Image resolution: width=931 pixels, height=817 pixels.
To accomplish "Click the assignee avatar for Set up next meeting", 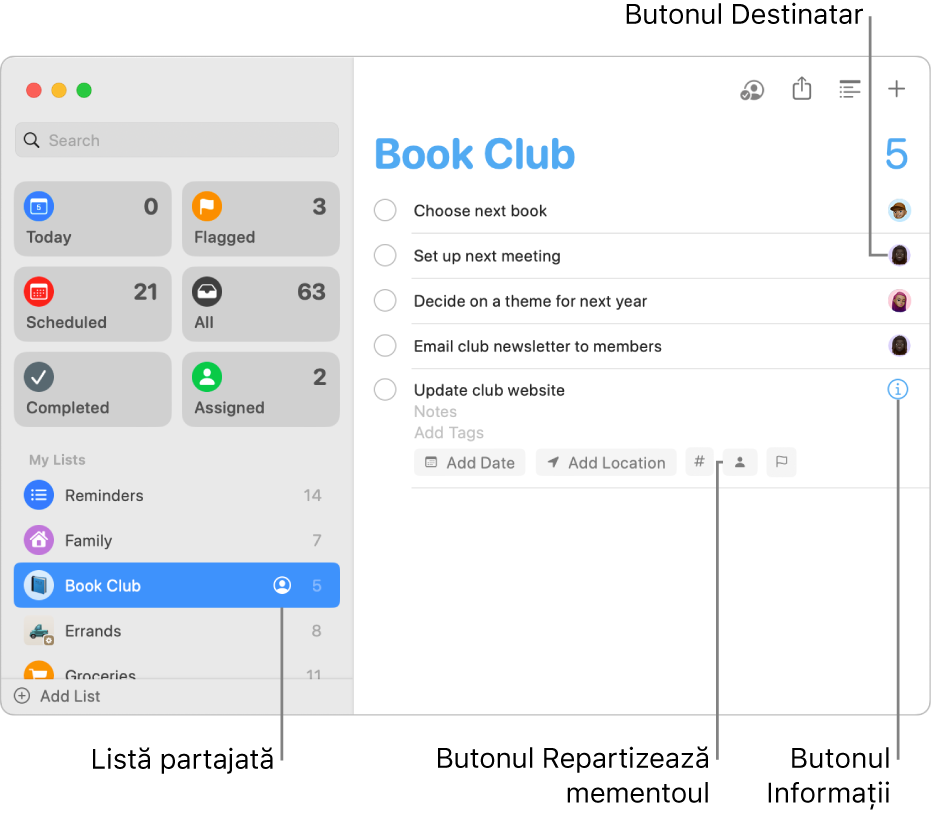I will pos(899,255).
